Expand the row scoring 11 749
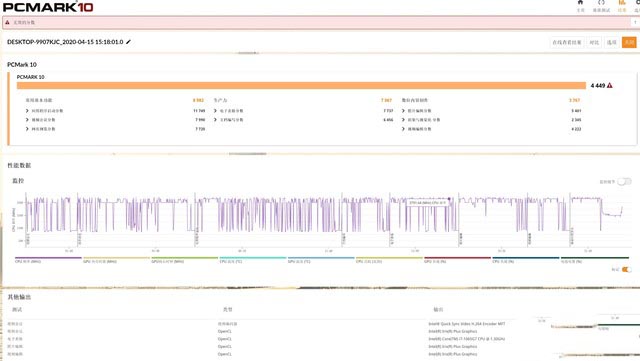 [27, 111]
